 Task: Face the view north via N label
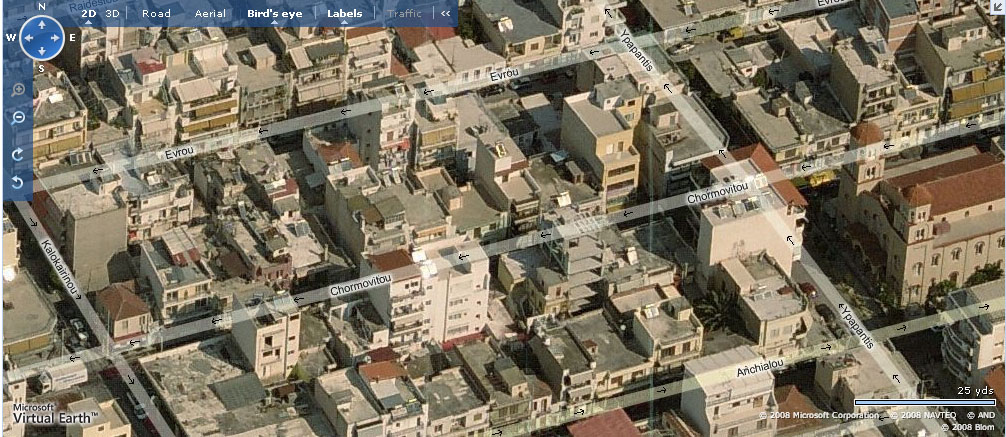[x=41, y=6]
